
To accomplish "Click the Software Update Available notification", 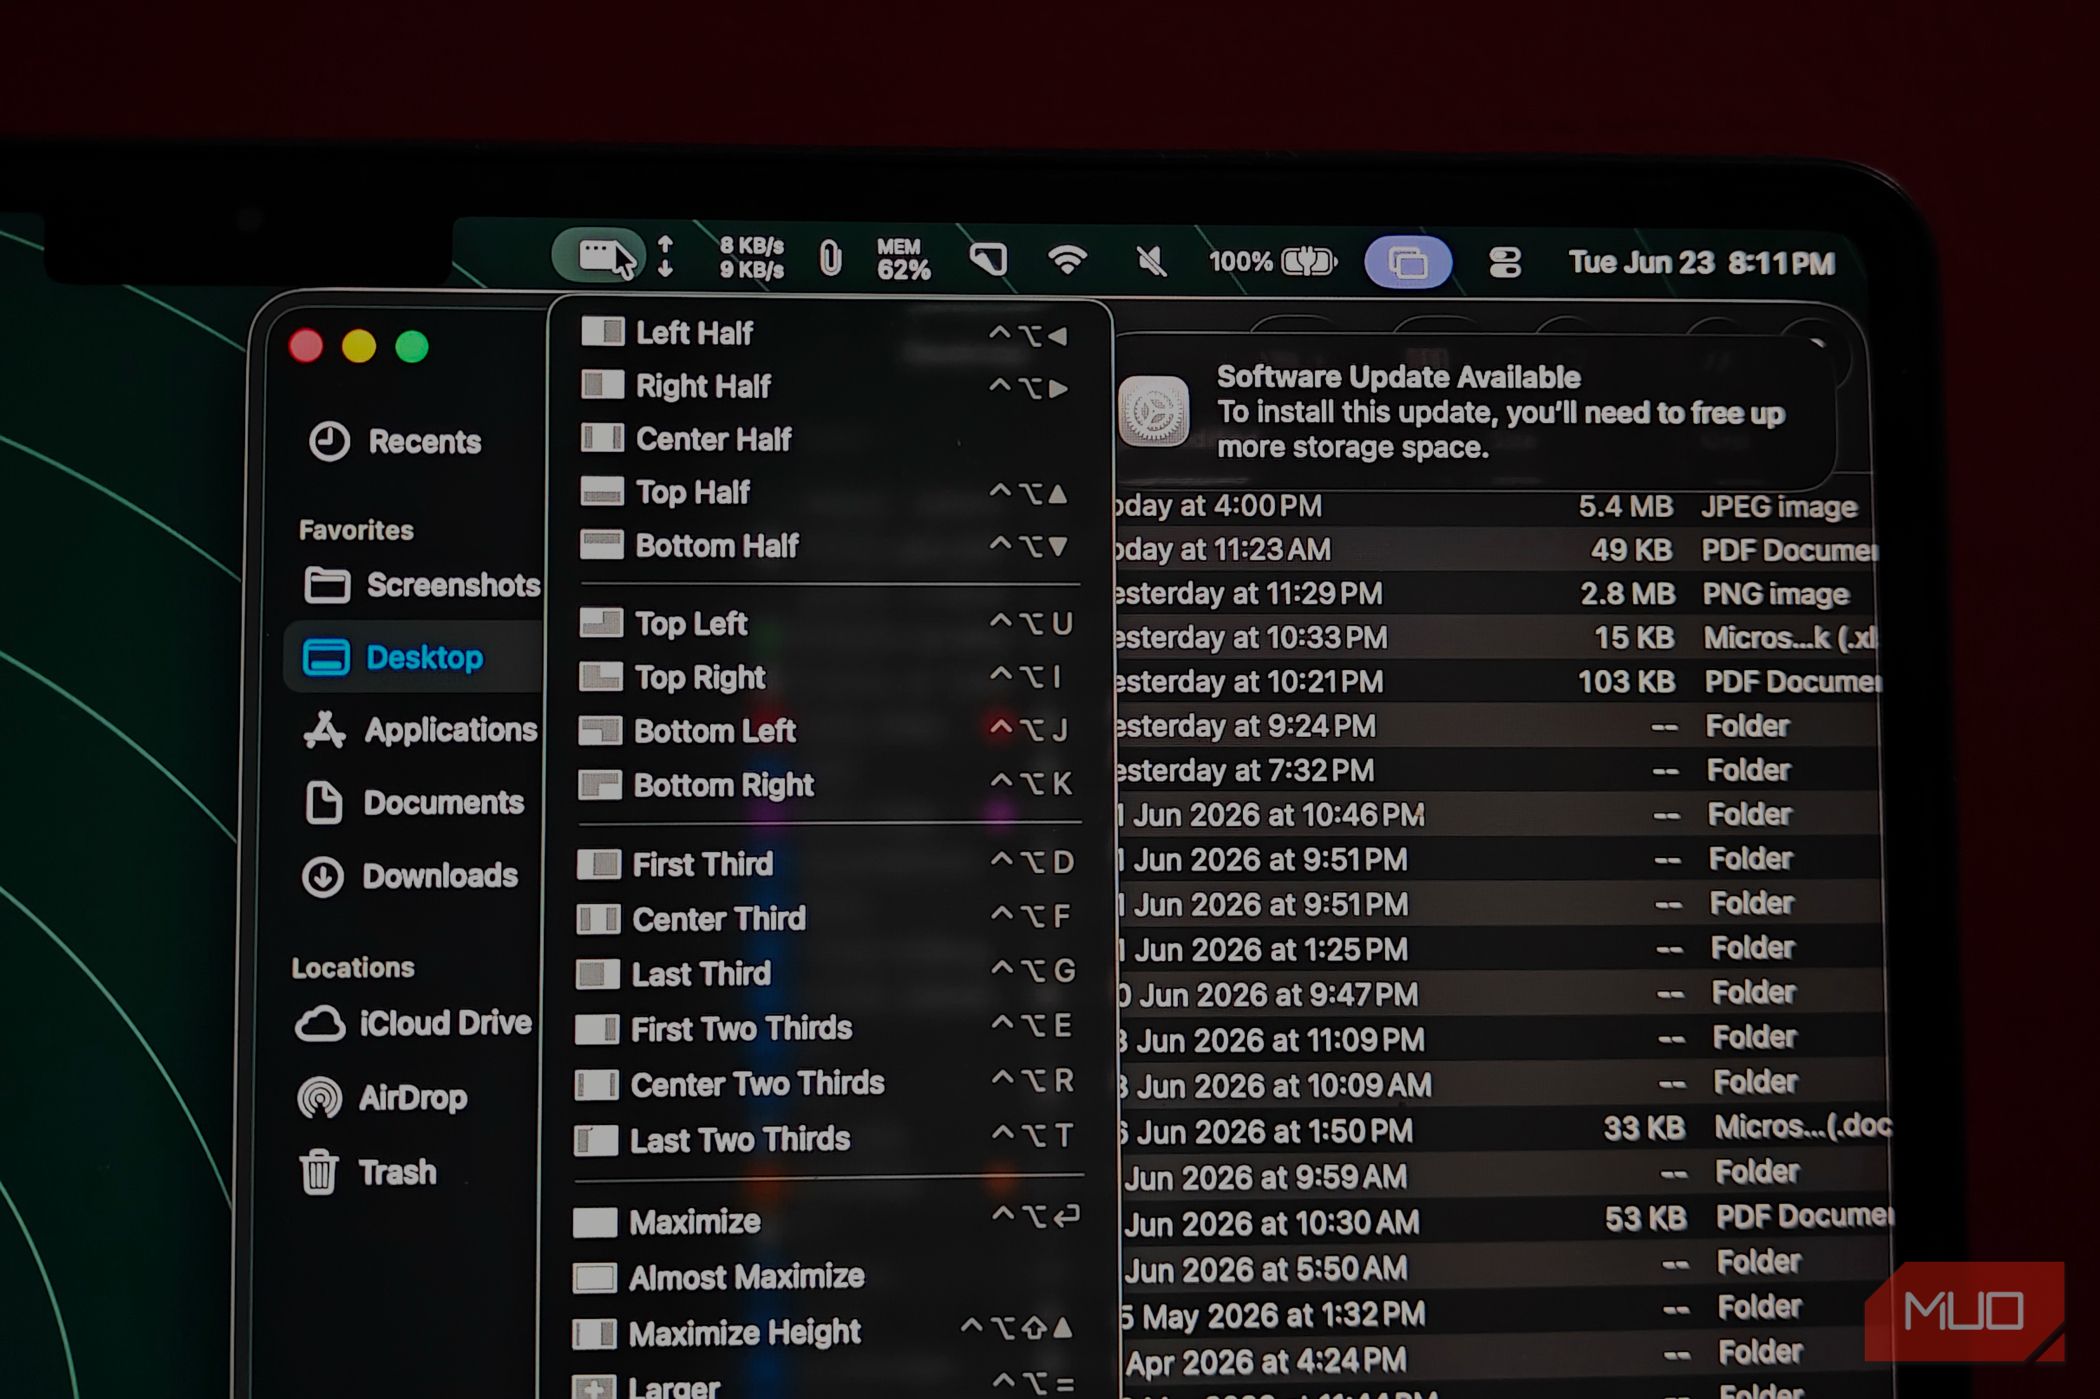I will pos(1475,412).
